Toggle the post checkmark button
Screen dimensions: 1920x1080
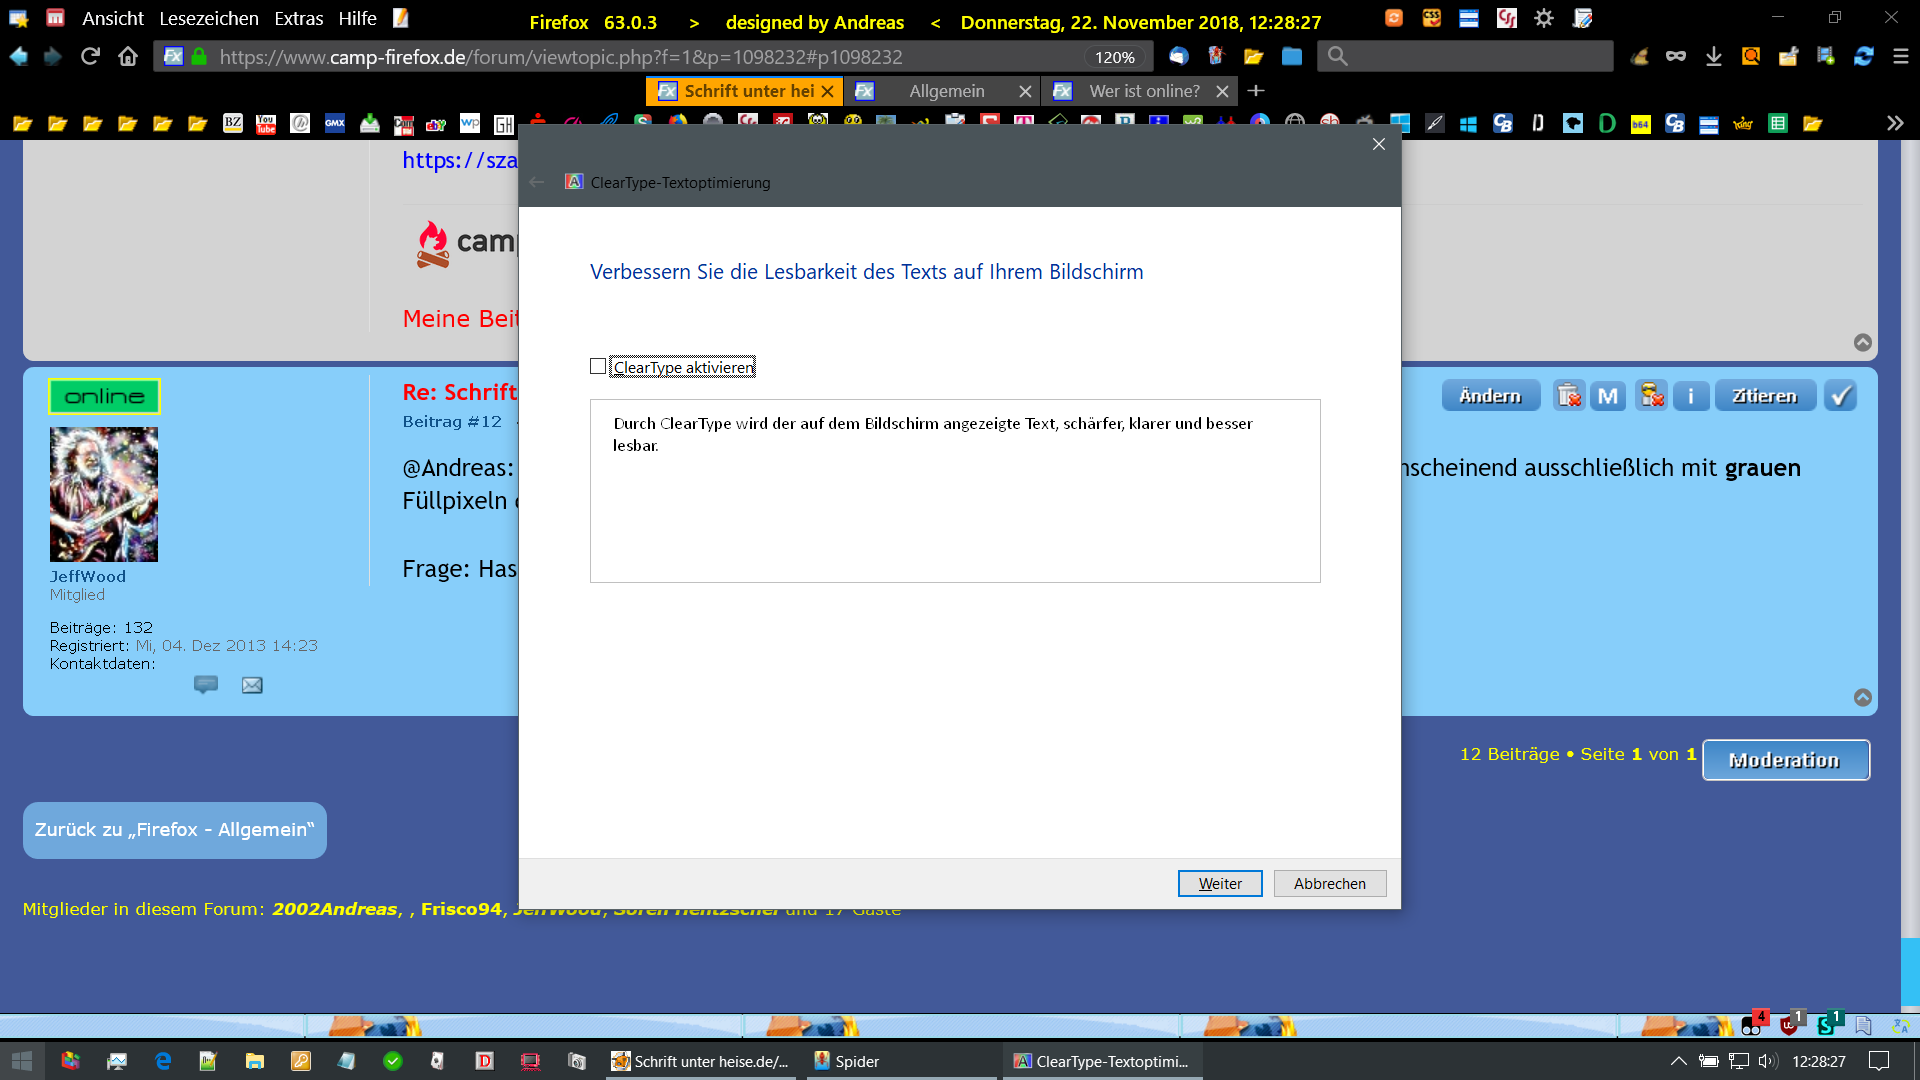(x=1840, y=396)
